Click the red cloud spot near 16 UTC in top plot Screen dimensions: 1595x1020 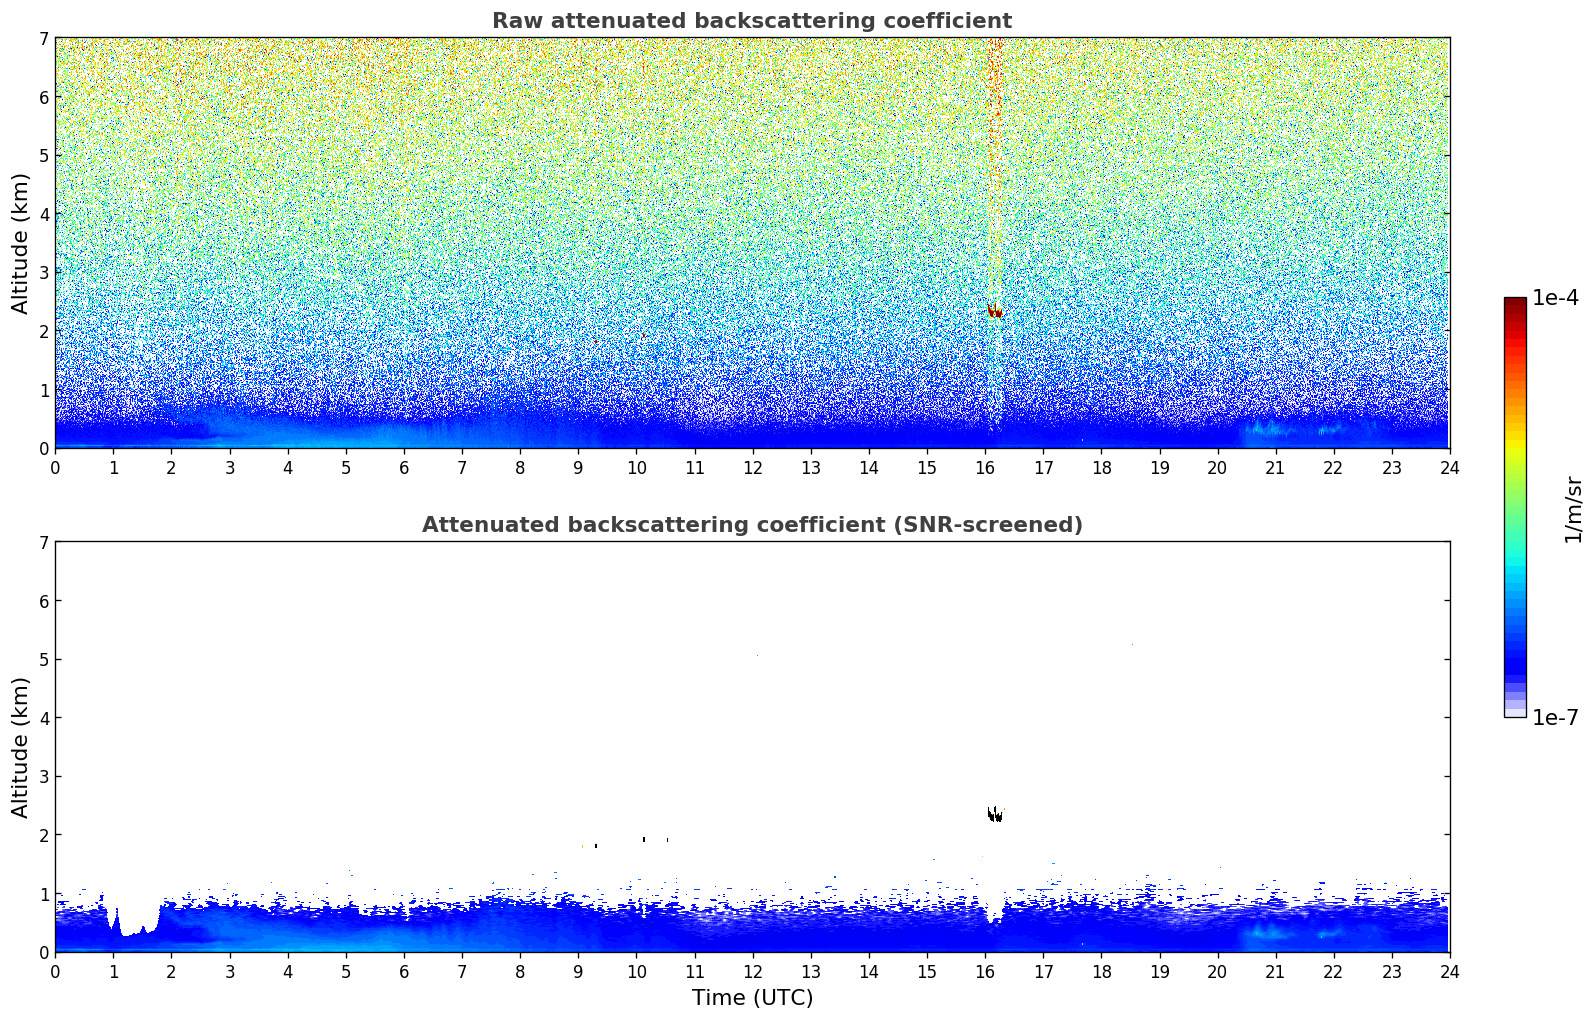(x=994, y=311)
